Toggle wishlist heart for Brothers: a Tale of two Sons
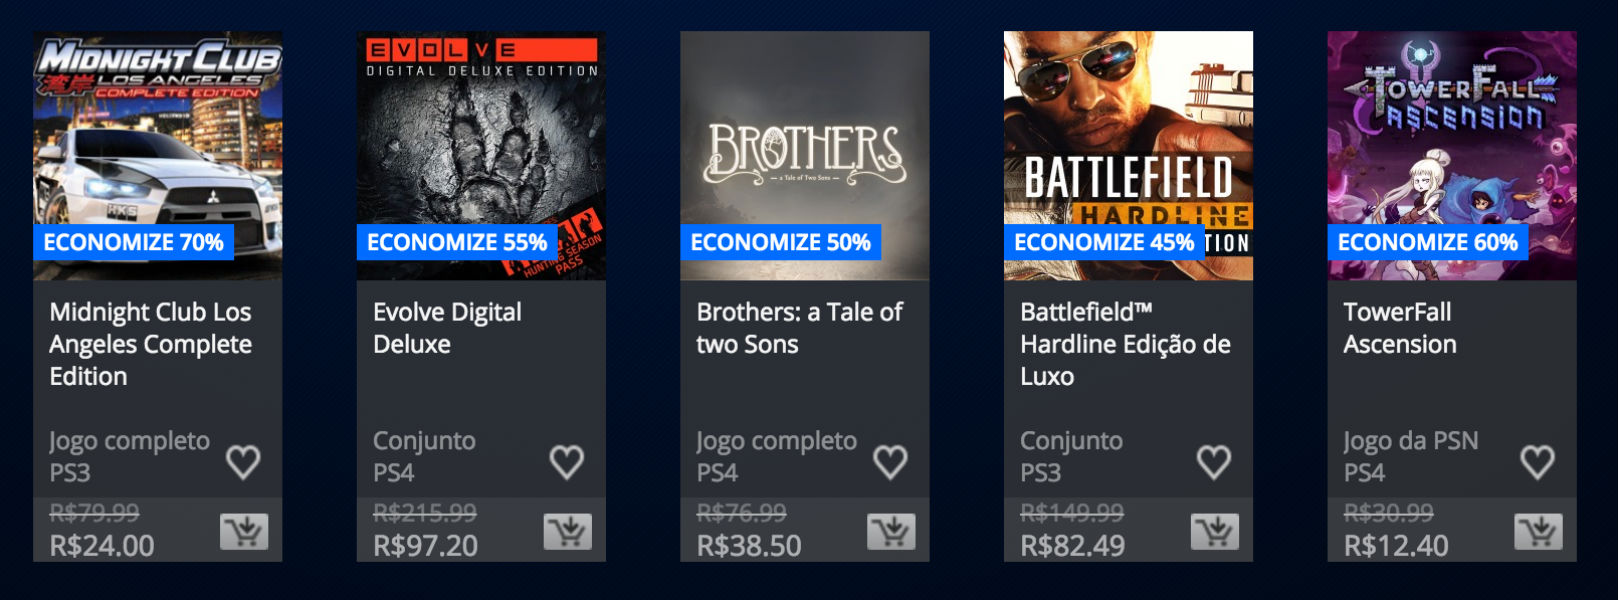Image resolution: width=1618 pixels, height=600 pixels. (890, 461)
